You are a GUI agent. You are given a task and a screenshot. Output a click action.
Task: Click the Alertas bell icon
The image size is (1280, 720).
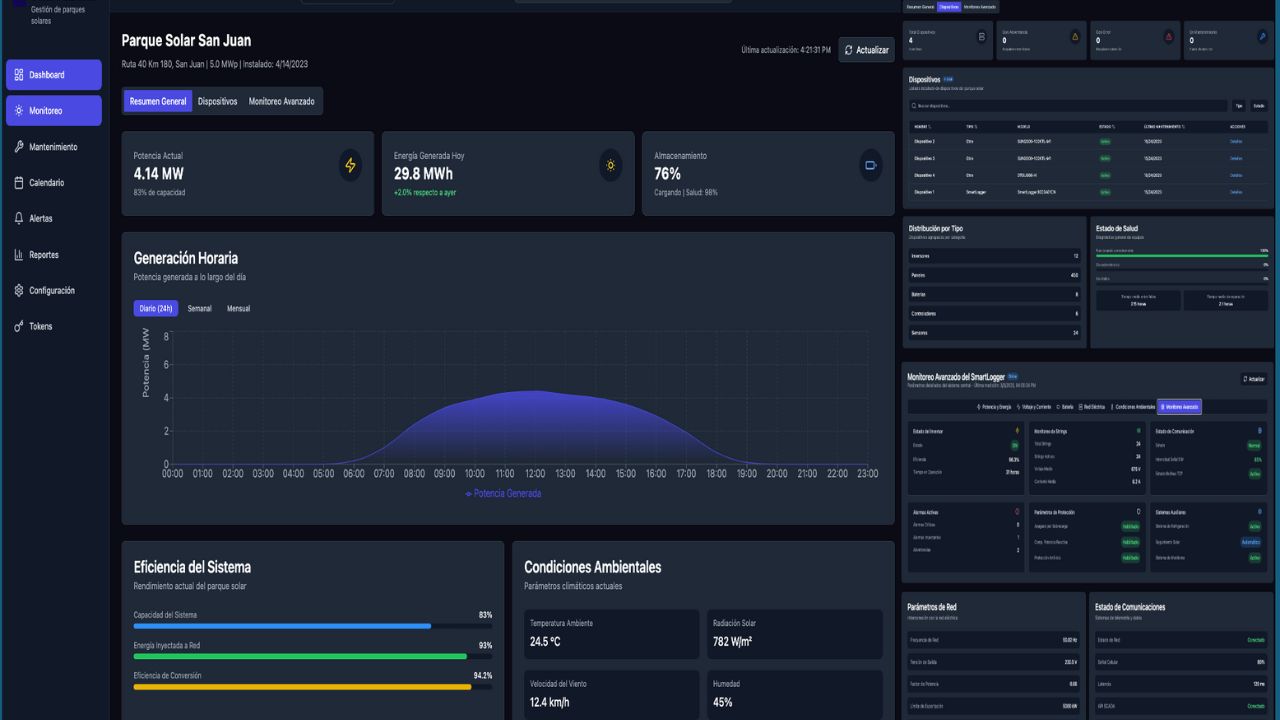tap(19, 218)
